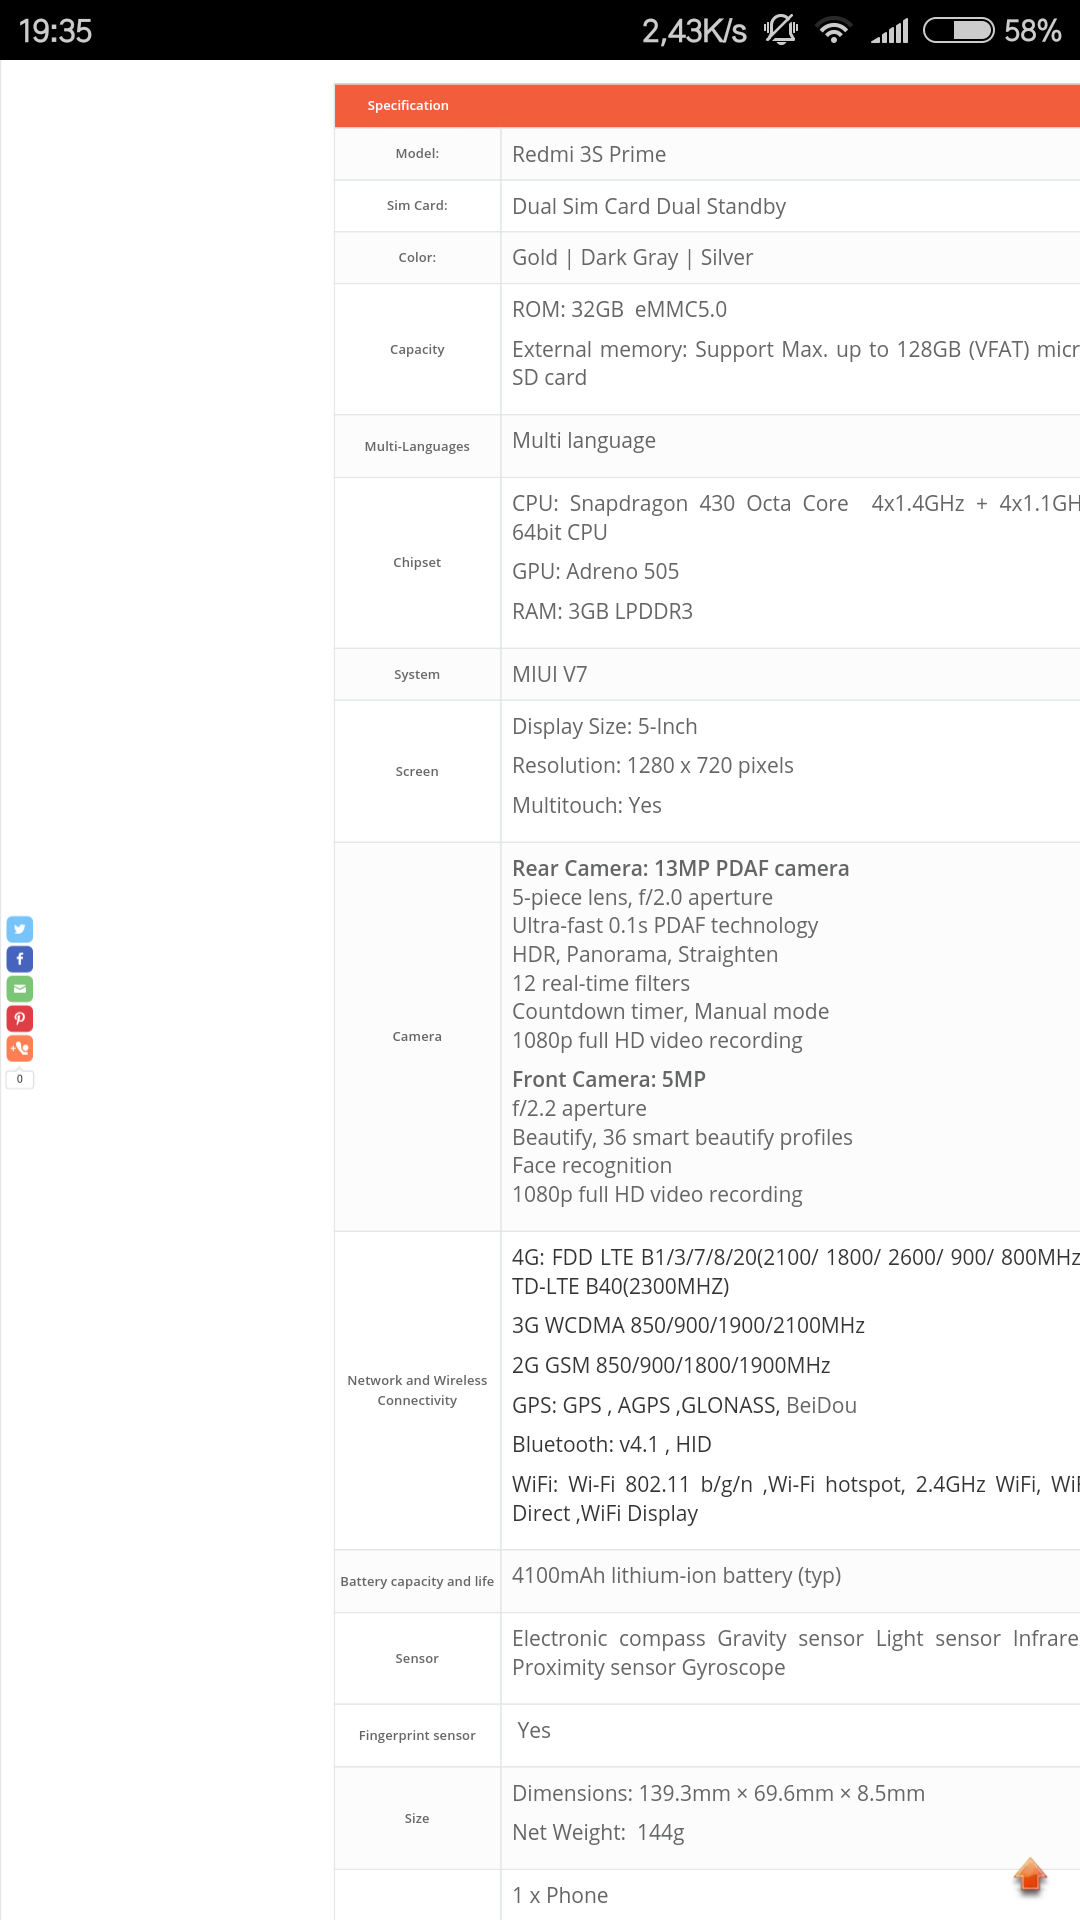This screenshot has height=1920, width=1080.
Task: Tap the 19:35 clock in status bar
Action: (55, 31)
